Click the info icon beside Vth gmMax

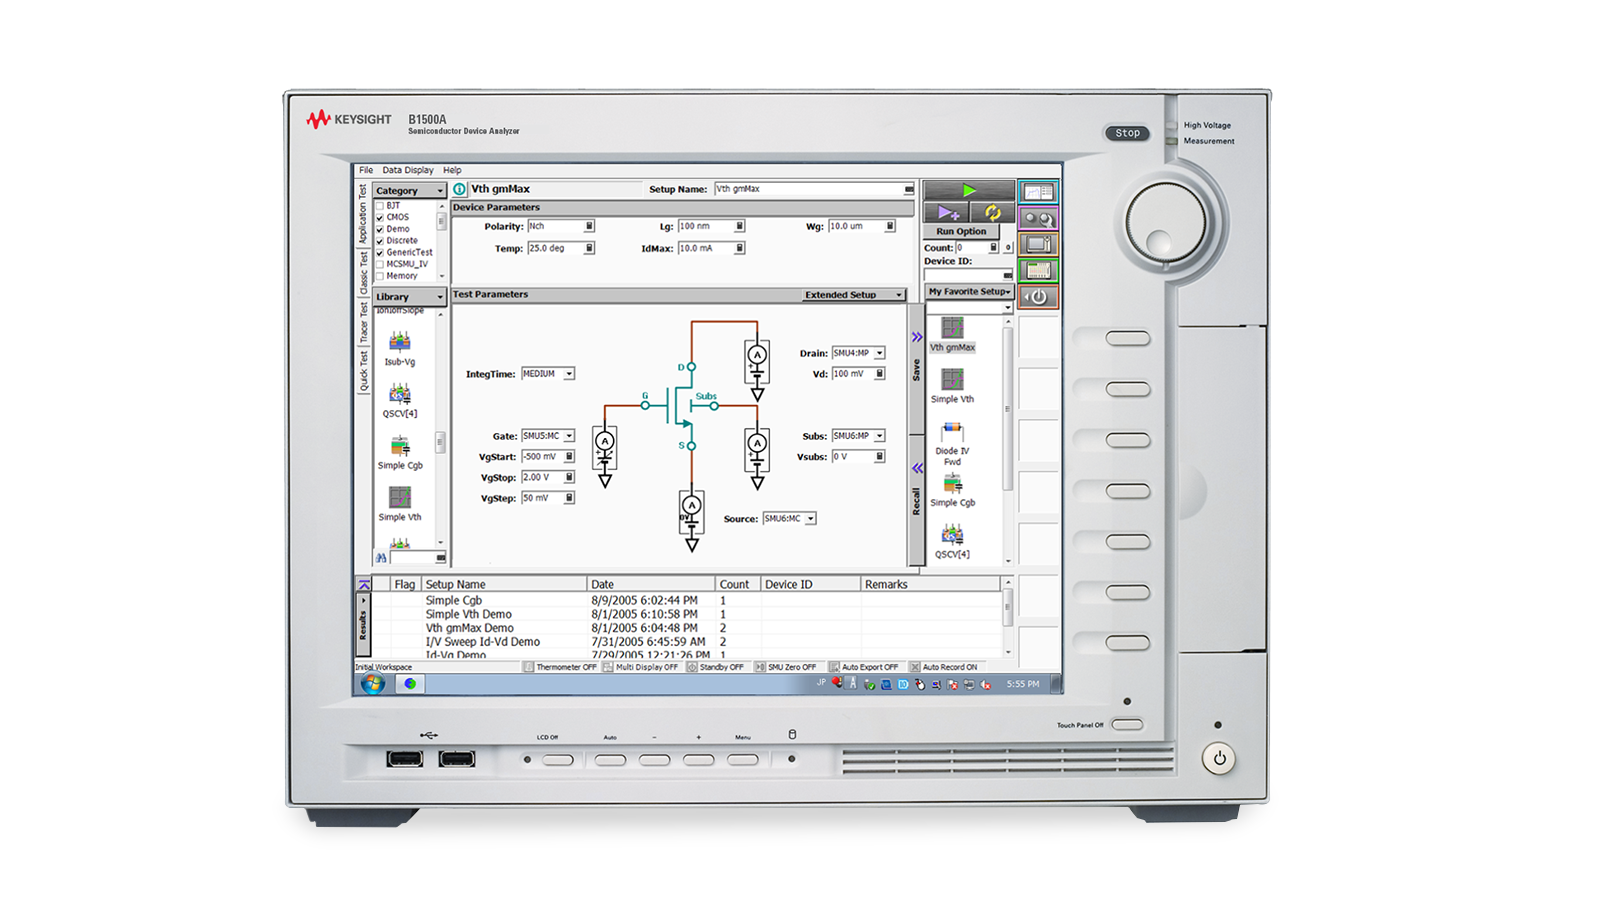tap(460, 189)
